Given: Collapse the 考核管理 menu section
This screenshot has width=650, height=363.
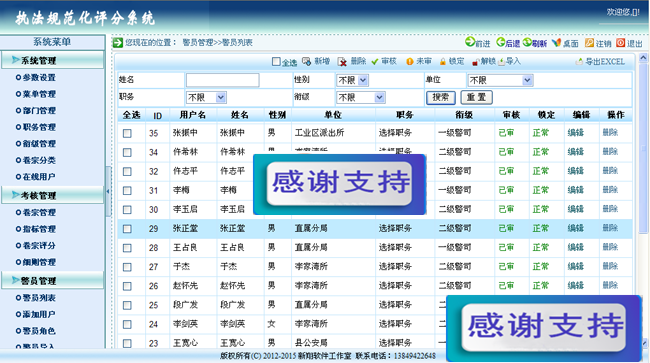Looking at the screenshot, I should (x=53, y=195).
